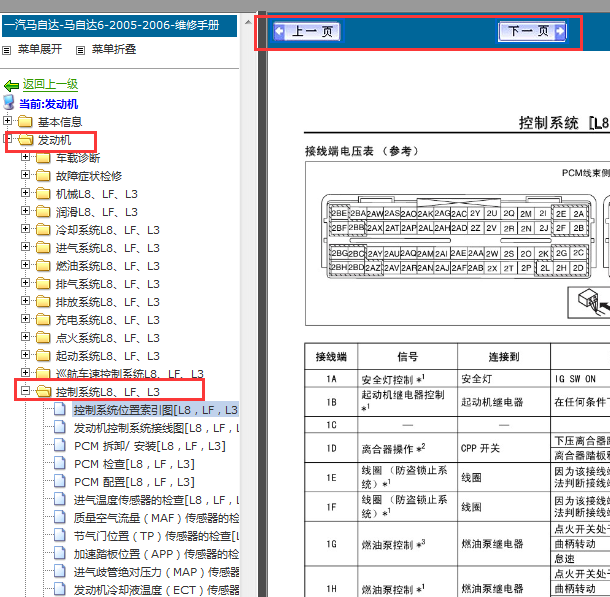Click the computer icon beside 当前:发动机
Viewport: 610px width, 597px height.
click(9, 103)
